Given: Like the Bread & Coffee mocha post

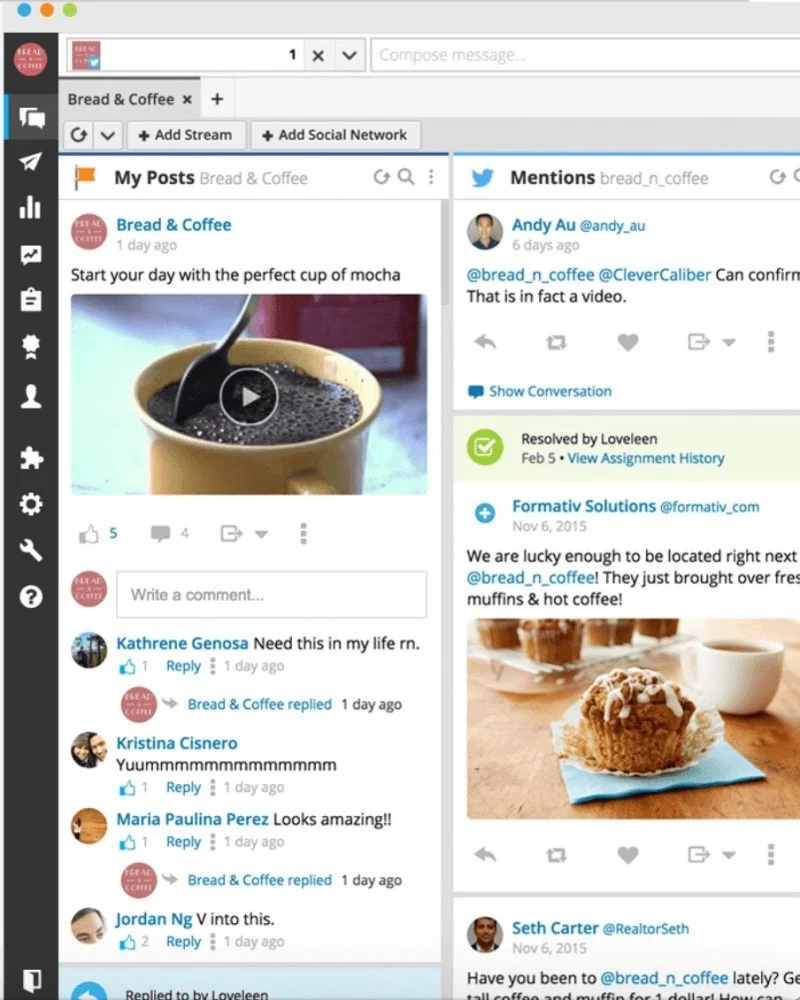Looking at the screenshot, I should [x=90, y=534].
